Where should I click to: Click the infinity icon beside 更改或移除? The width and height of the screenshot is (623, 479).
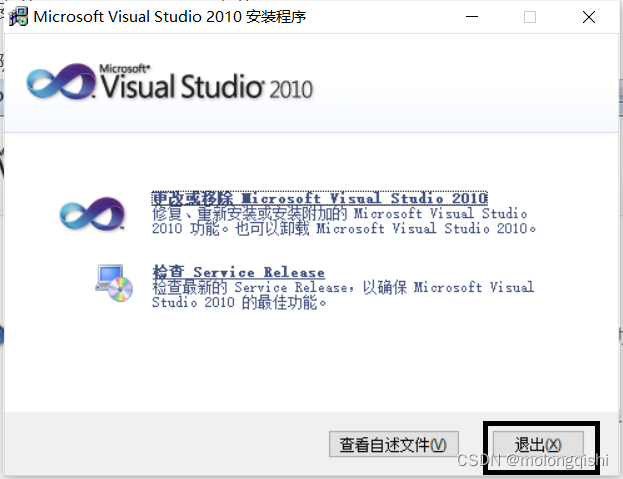[x=92, y=214]
